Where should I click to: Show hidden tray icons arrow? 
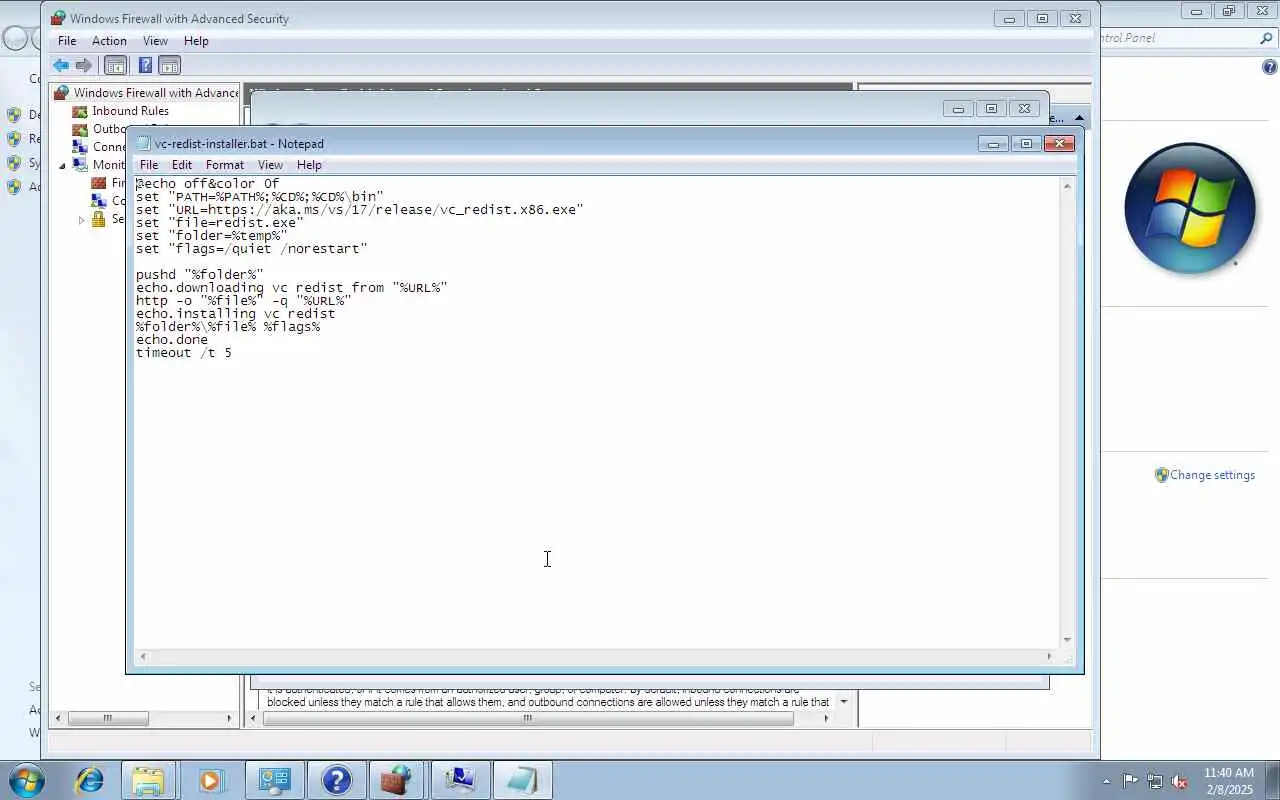point(1106,781)
